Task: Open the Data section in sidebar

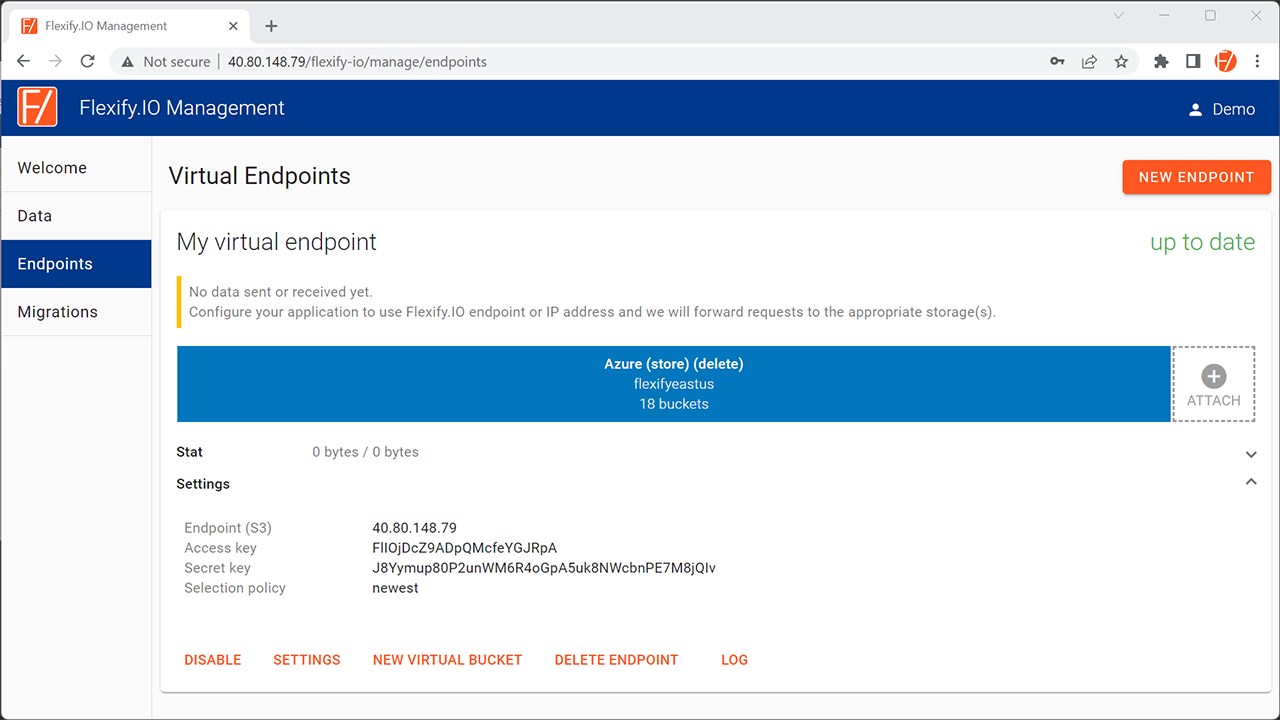Action: pyautogui.click(x=76, y=216)
